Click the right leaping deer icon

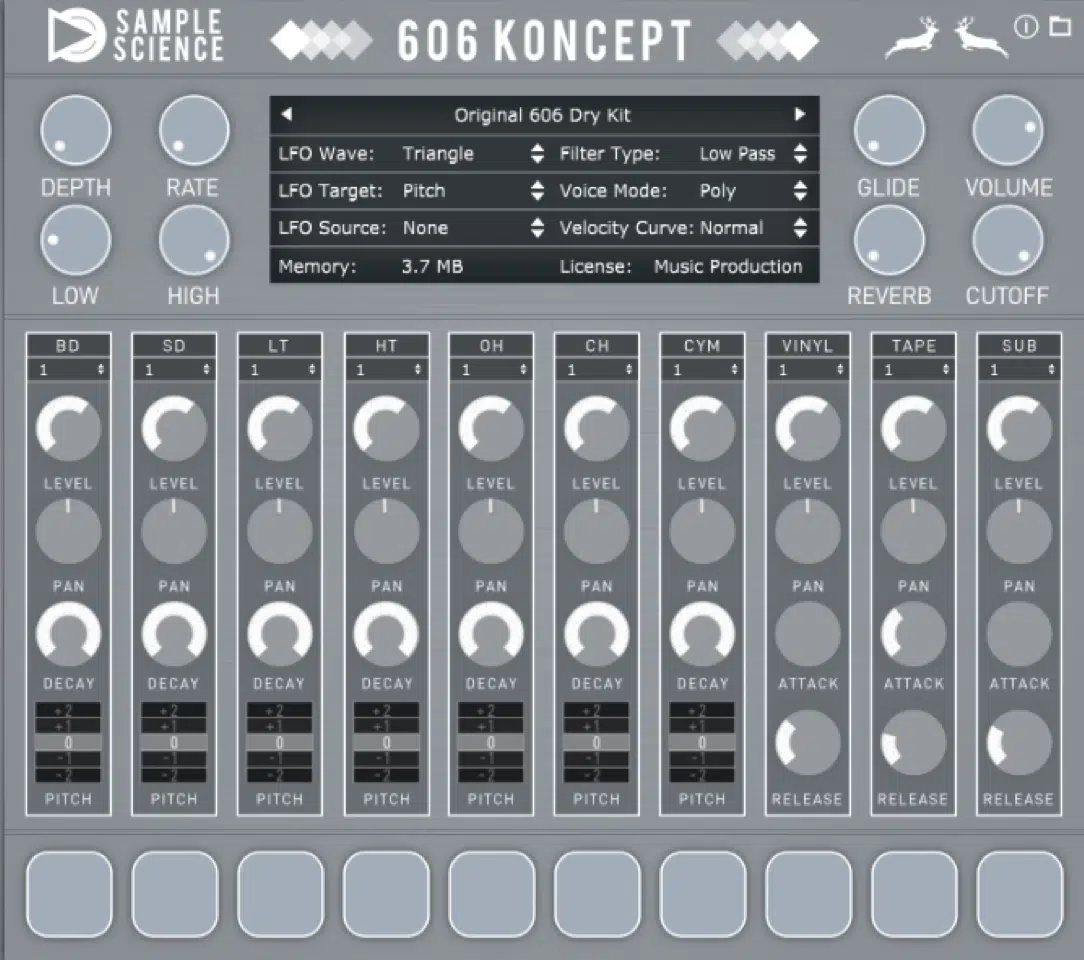pyautogui.click(x=980, y=37)
